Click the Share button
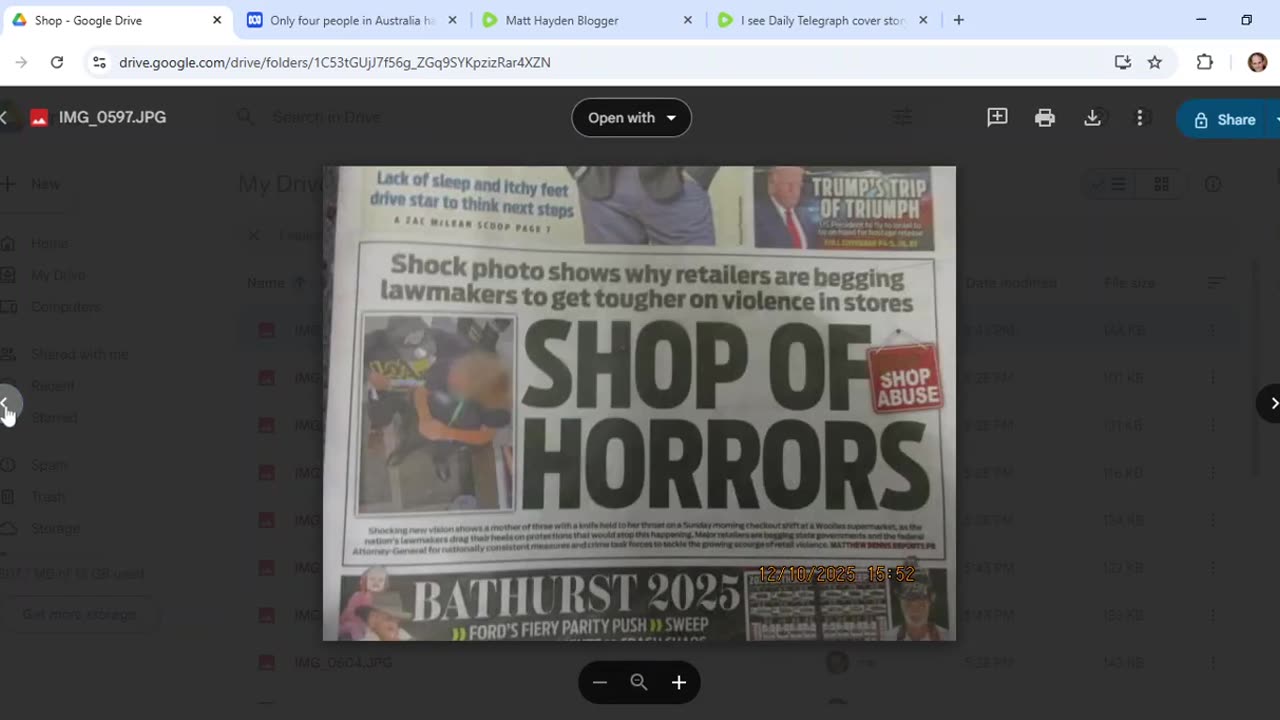Screen dimensions: 1280x720 (1226, 119)
